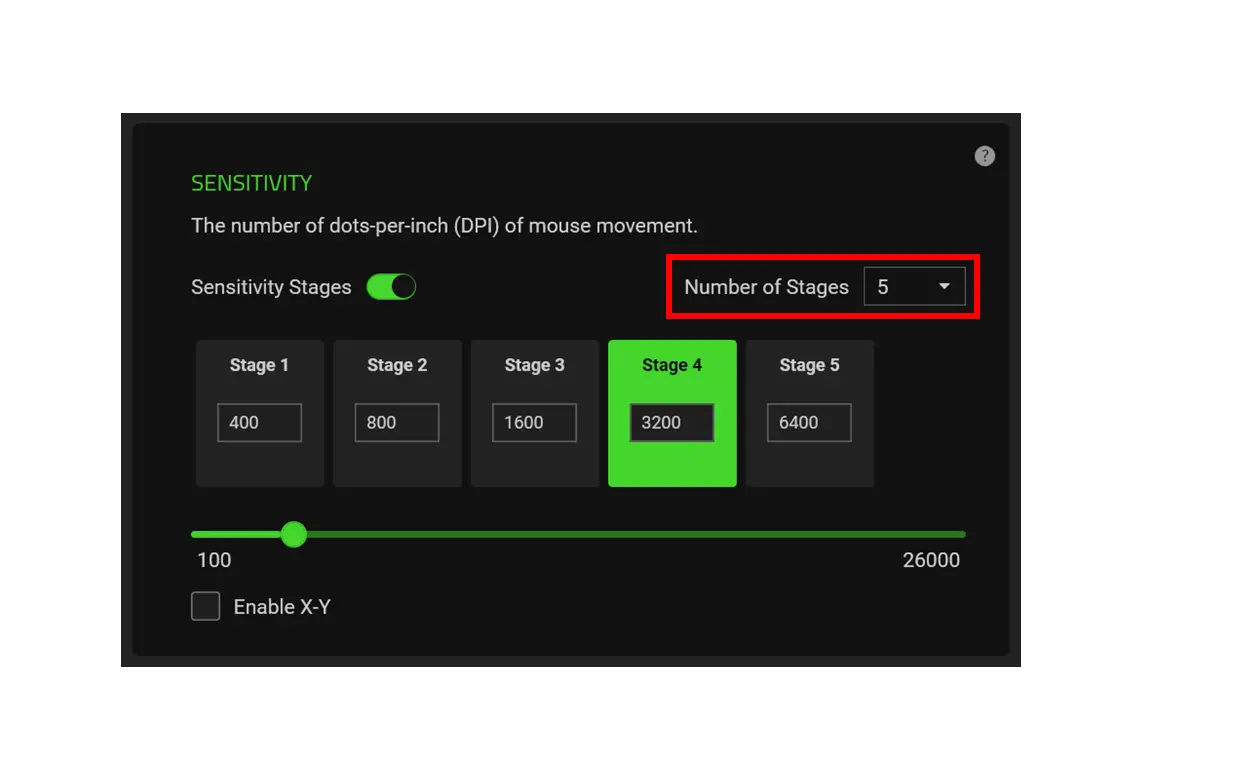1242x761 pixels.
Task: Click the 400 DPI input field
Action: coord(260,422)
